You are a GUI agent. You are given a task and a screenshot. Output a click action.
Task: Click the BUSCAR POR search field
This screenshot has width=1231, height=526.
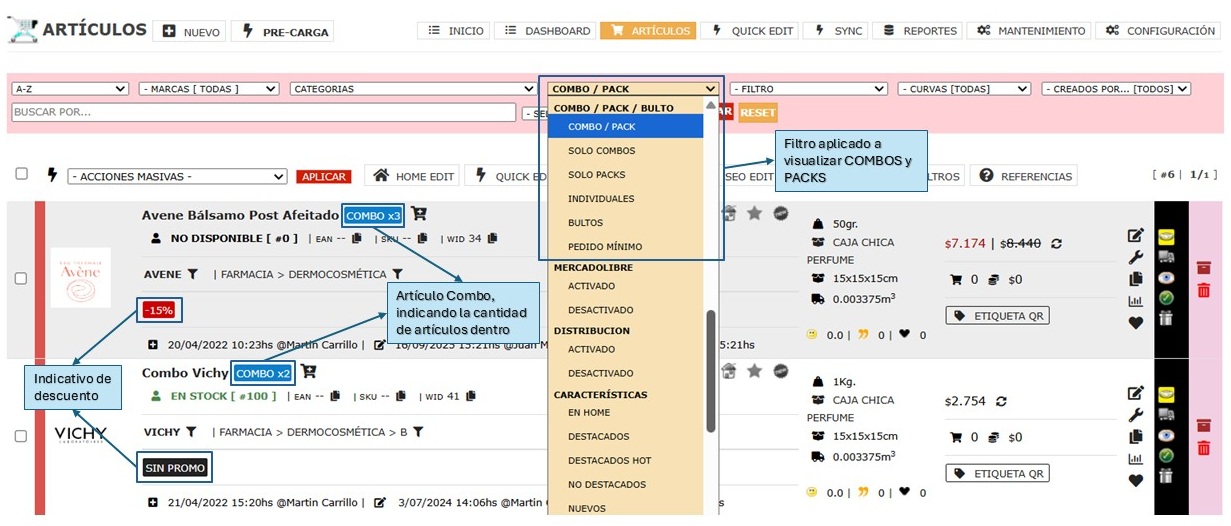coord(264,112)
